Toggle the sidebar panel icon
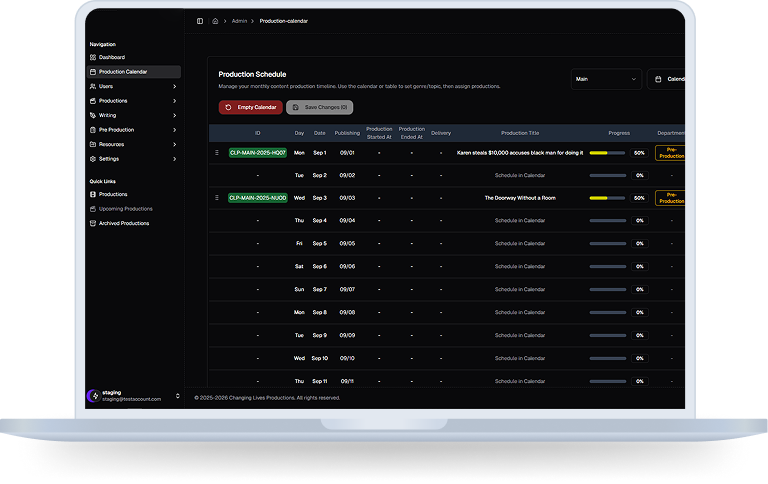 200,21
